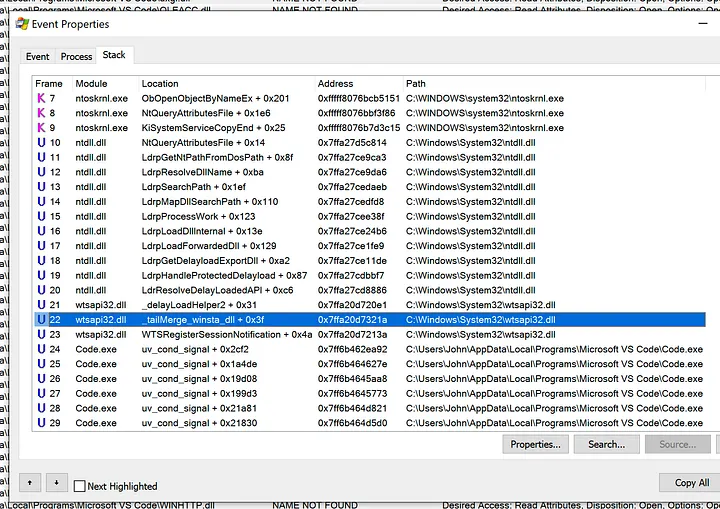The height and width of the screenshot is (509, 720).
Task: Open the Process tab
Action: pos(76,57)
